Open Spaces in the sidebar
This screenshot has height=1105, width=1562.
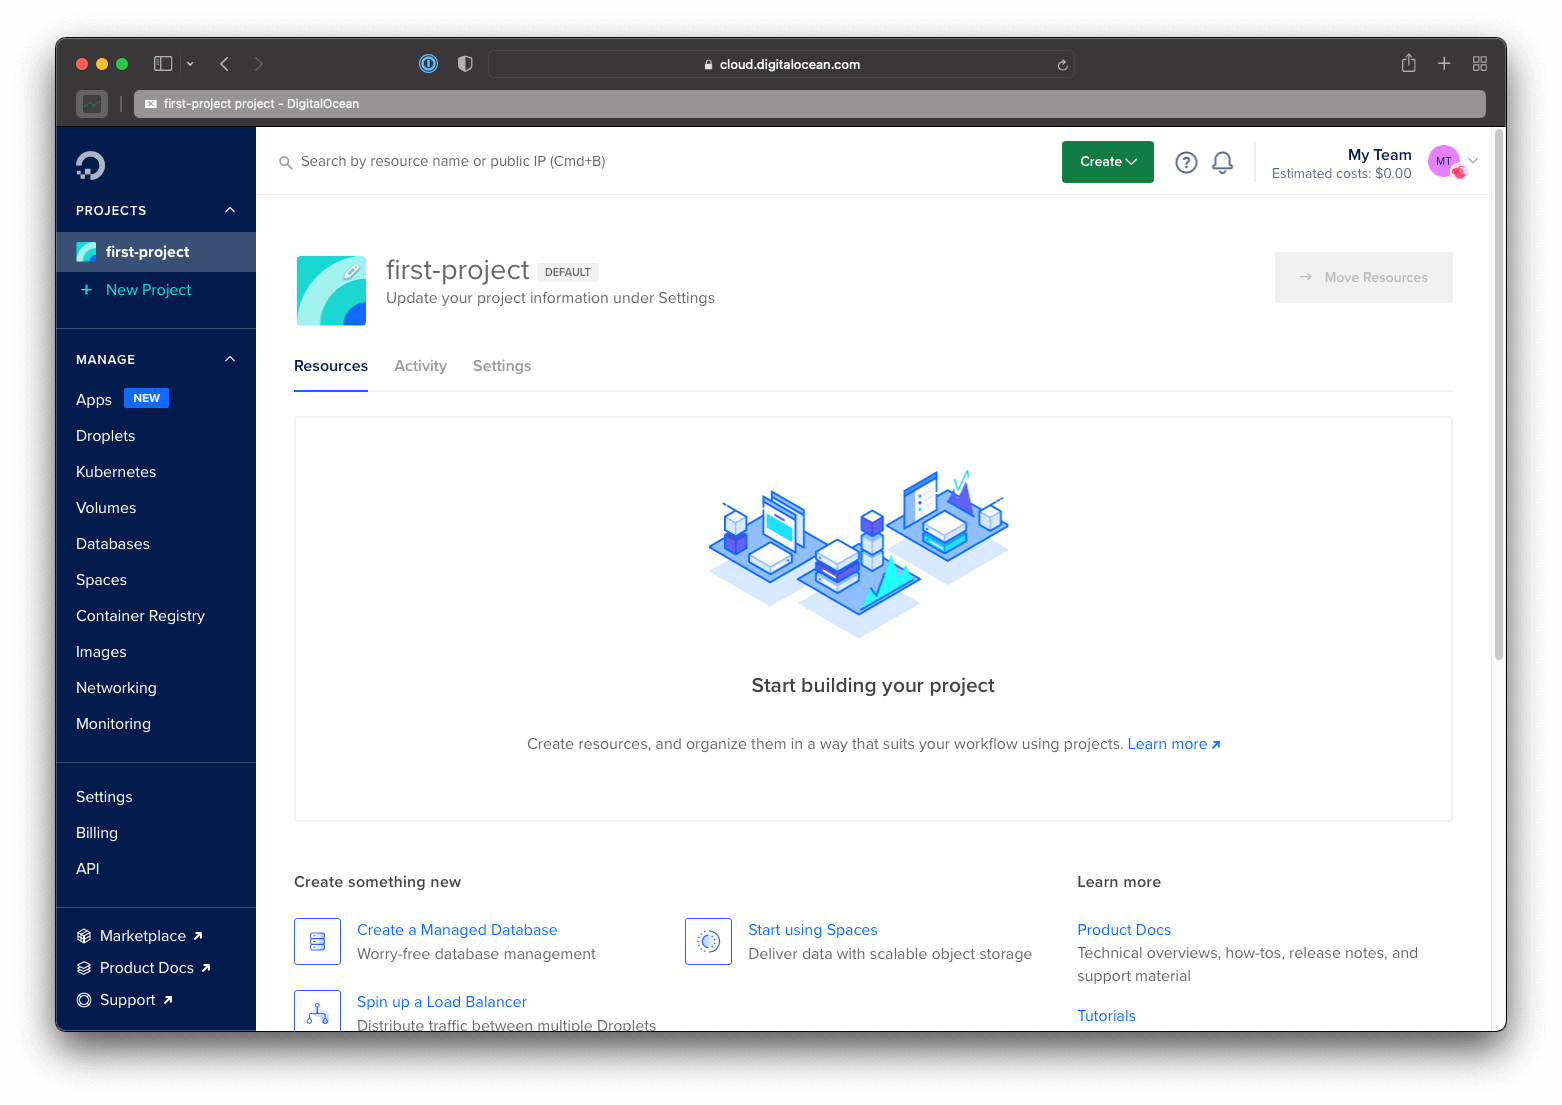(x=101, y=580)
